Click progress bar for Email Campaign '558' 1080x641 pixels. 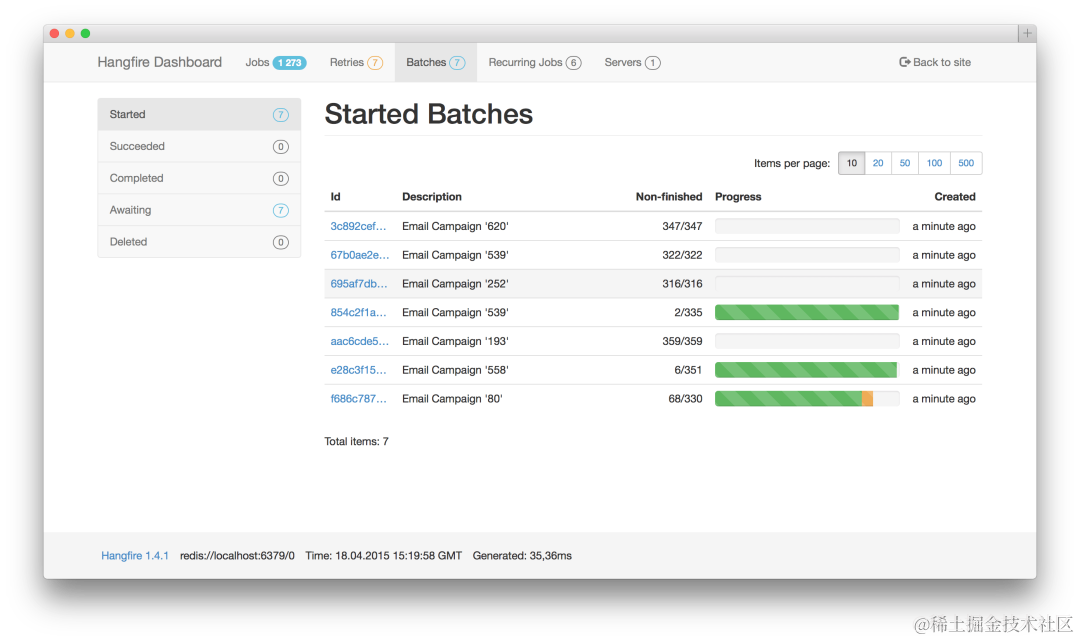(807, 370)
